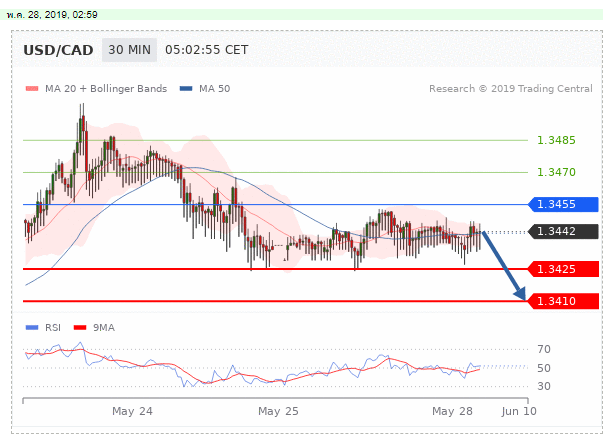603x438 pixels.
Task: Select the USD/CAD pair title
Action: 58,50
